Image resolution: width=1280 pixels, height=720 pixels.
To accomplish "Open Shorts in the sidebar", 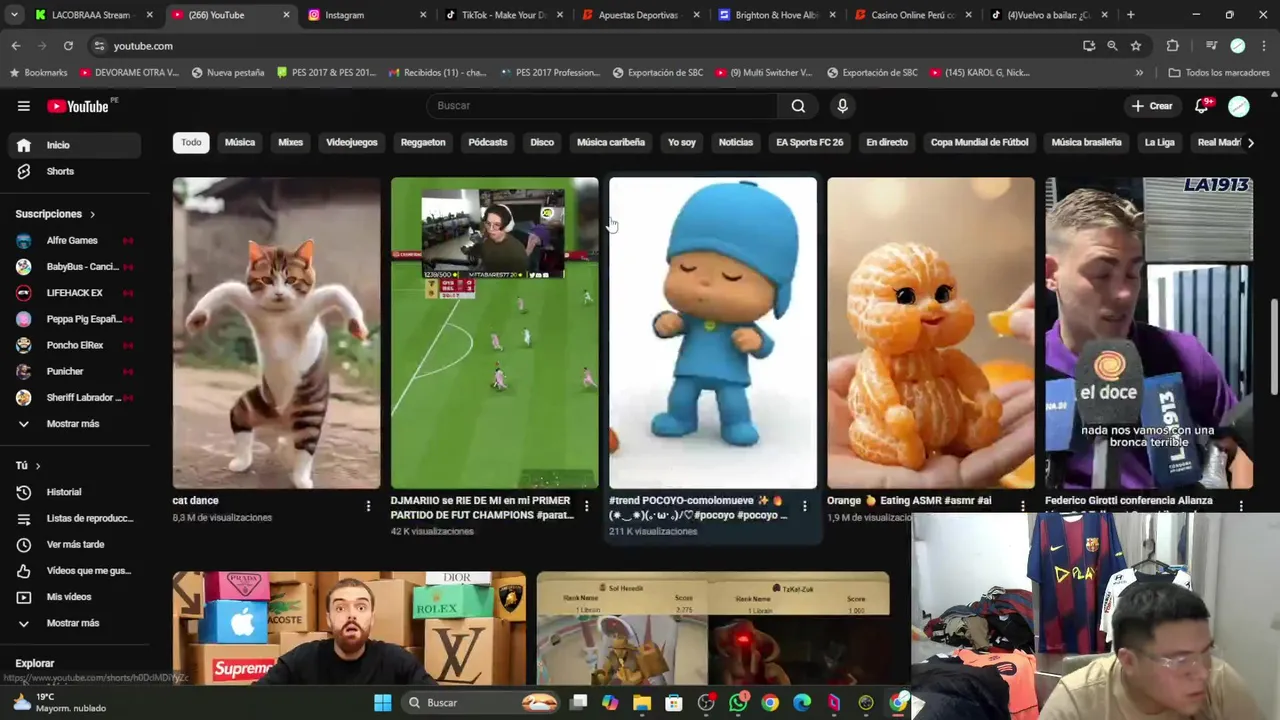I will (x=76, y=171).
